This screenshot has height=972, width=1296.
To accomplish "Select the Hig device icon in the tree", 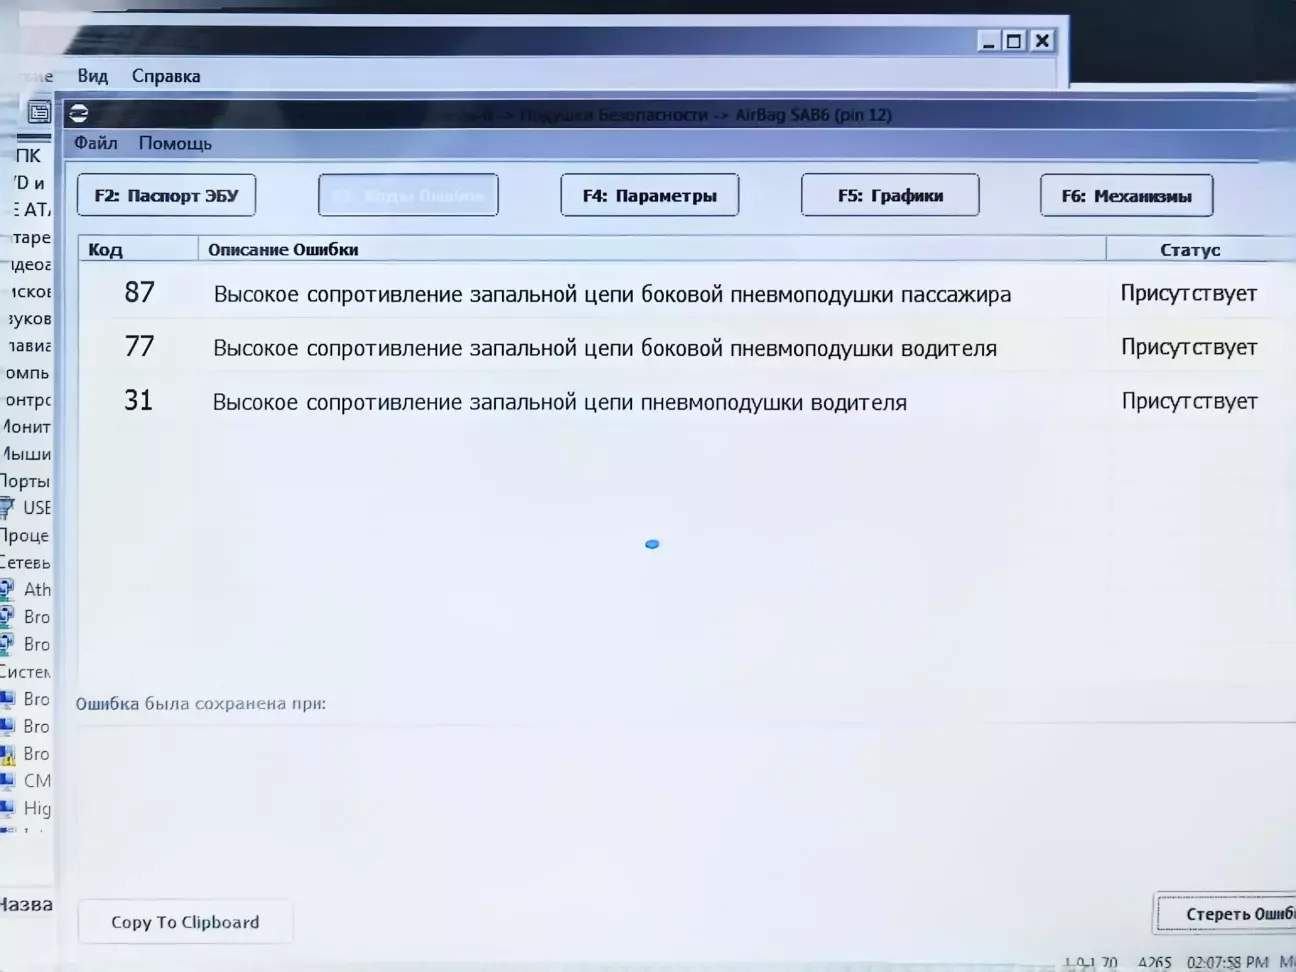I will [8, 808].
